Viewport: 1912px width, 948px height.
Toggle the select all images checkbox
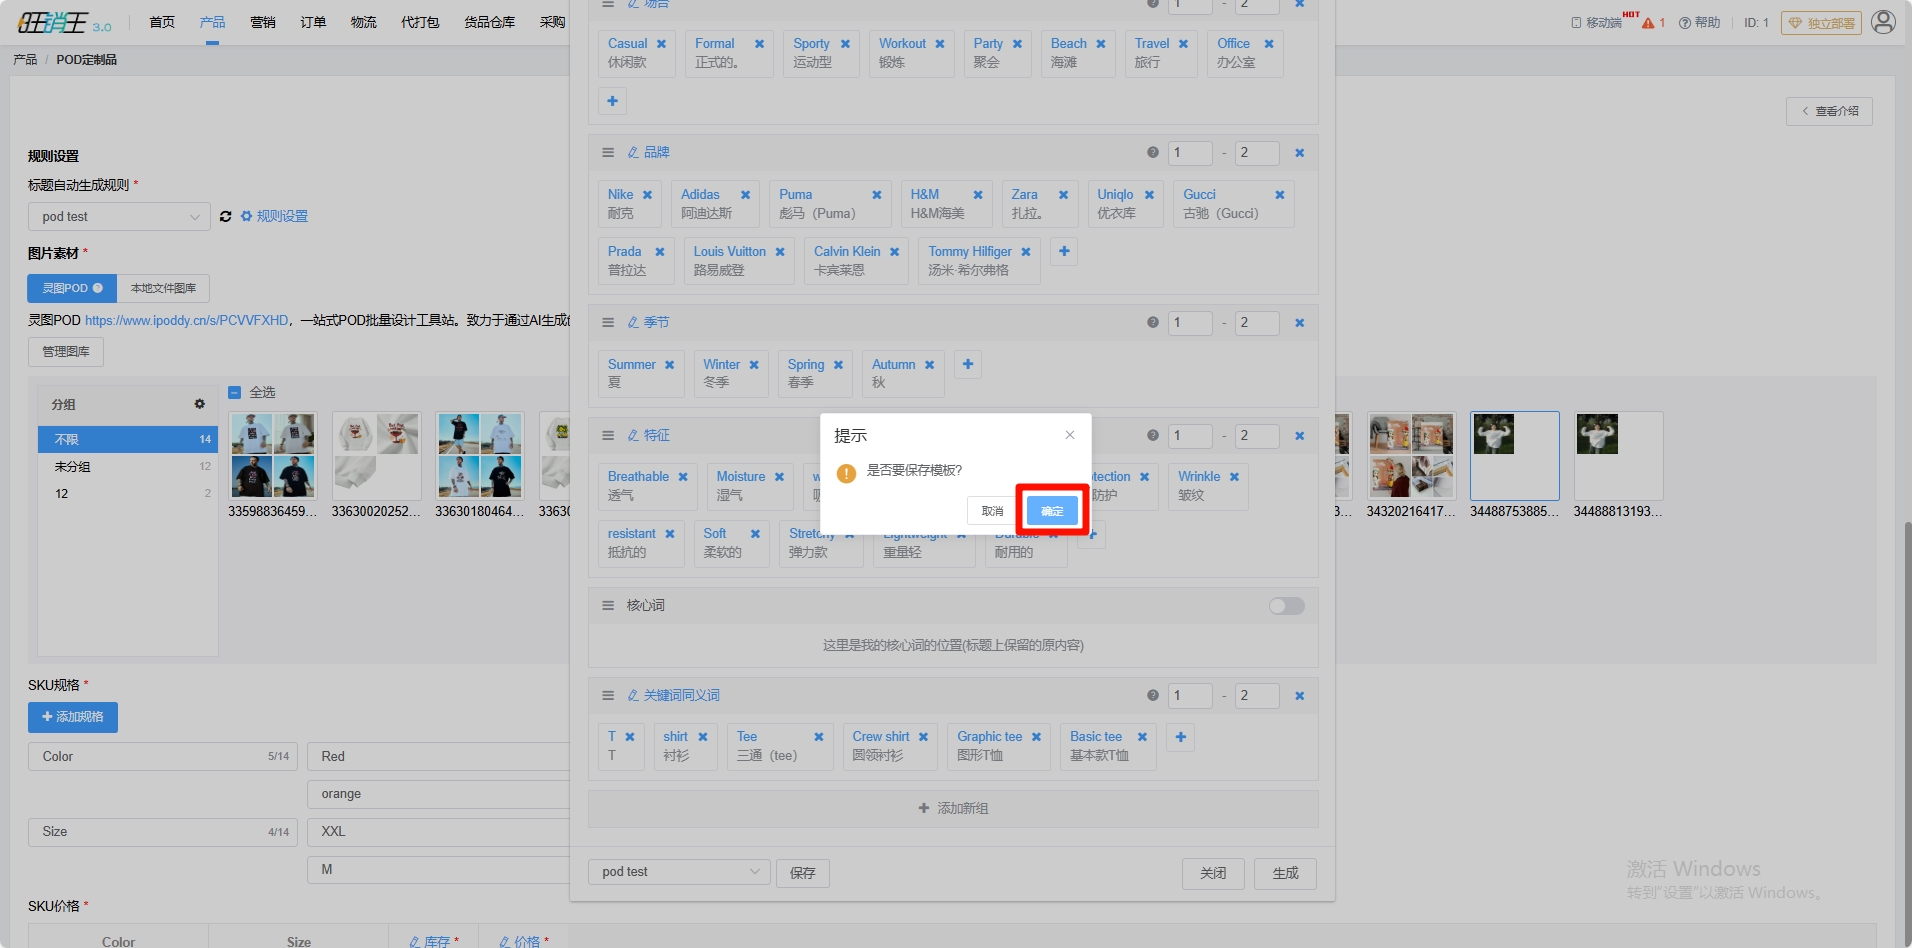click(x=235, y=392)
